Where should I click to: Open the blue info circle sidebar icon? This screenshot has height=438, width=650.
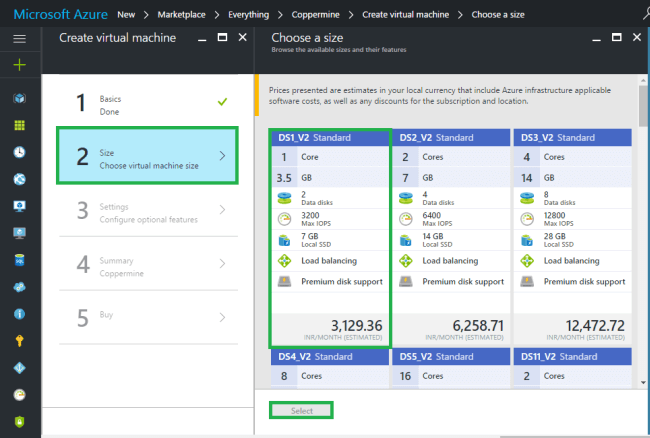pos(19,314)
